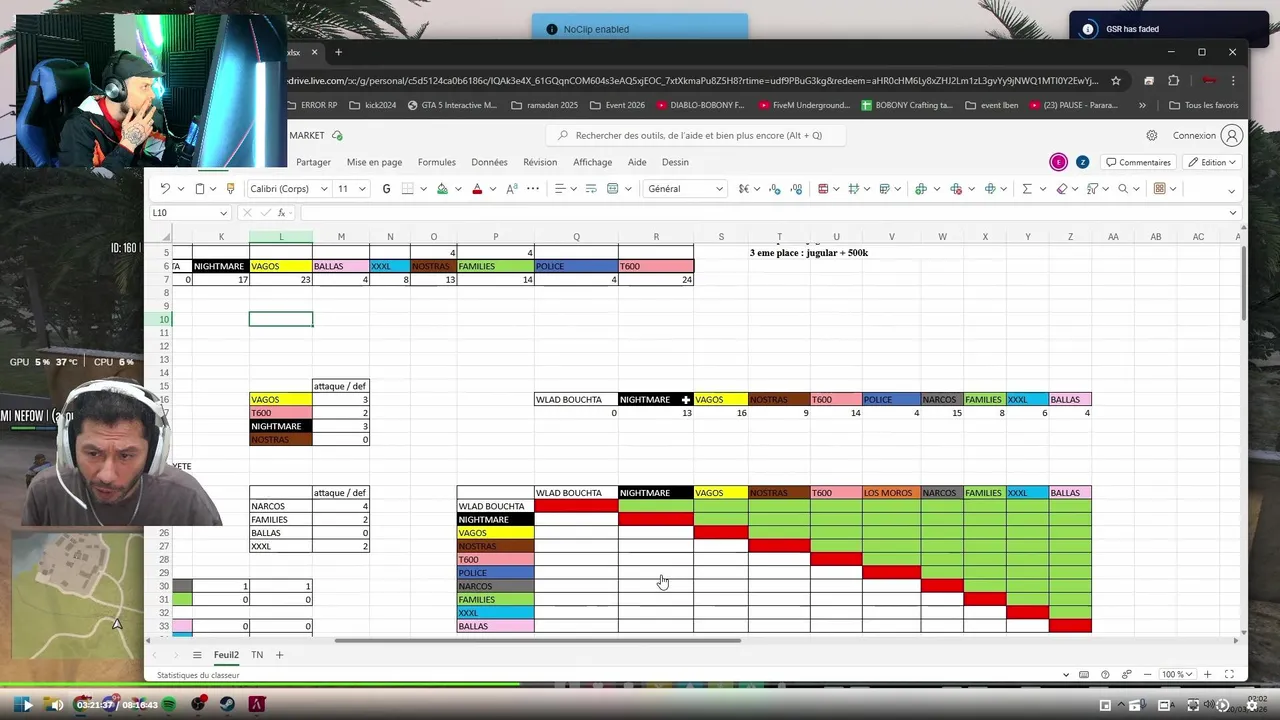Open the Général number format dropdown
This screenshot has width=1280, height=720.
[718, 188]
